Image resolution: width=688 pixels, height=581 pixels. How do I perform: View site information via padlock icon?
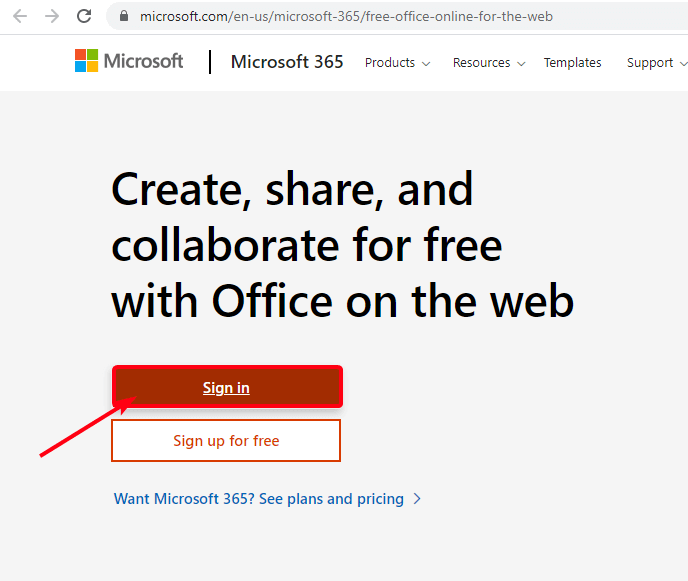124,16
